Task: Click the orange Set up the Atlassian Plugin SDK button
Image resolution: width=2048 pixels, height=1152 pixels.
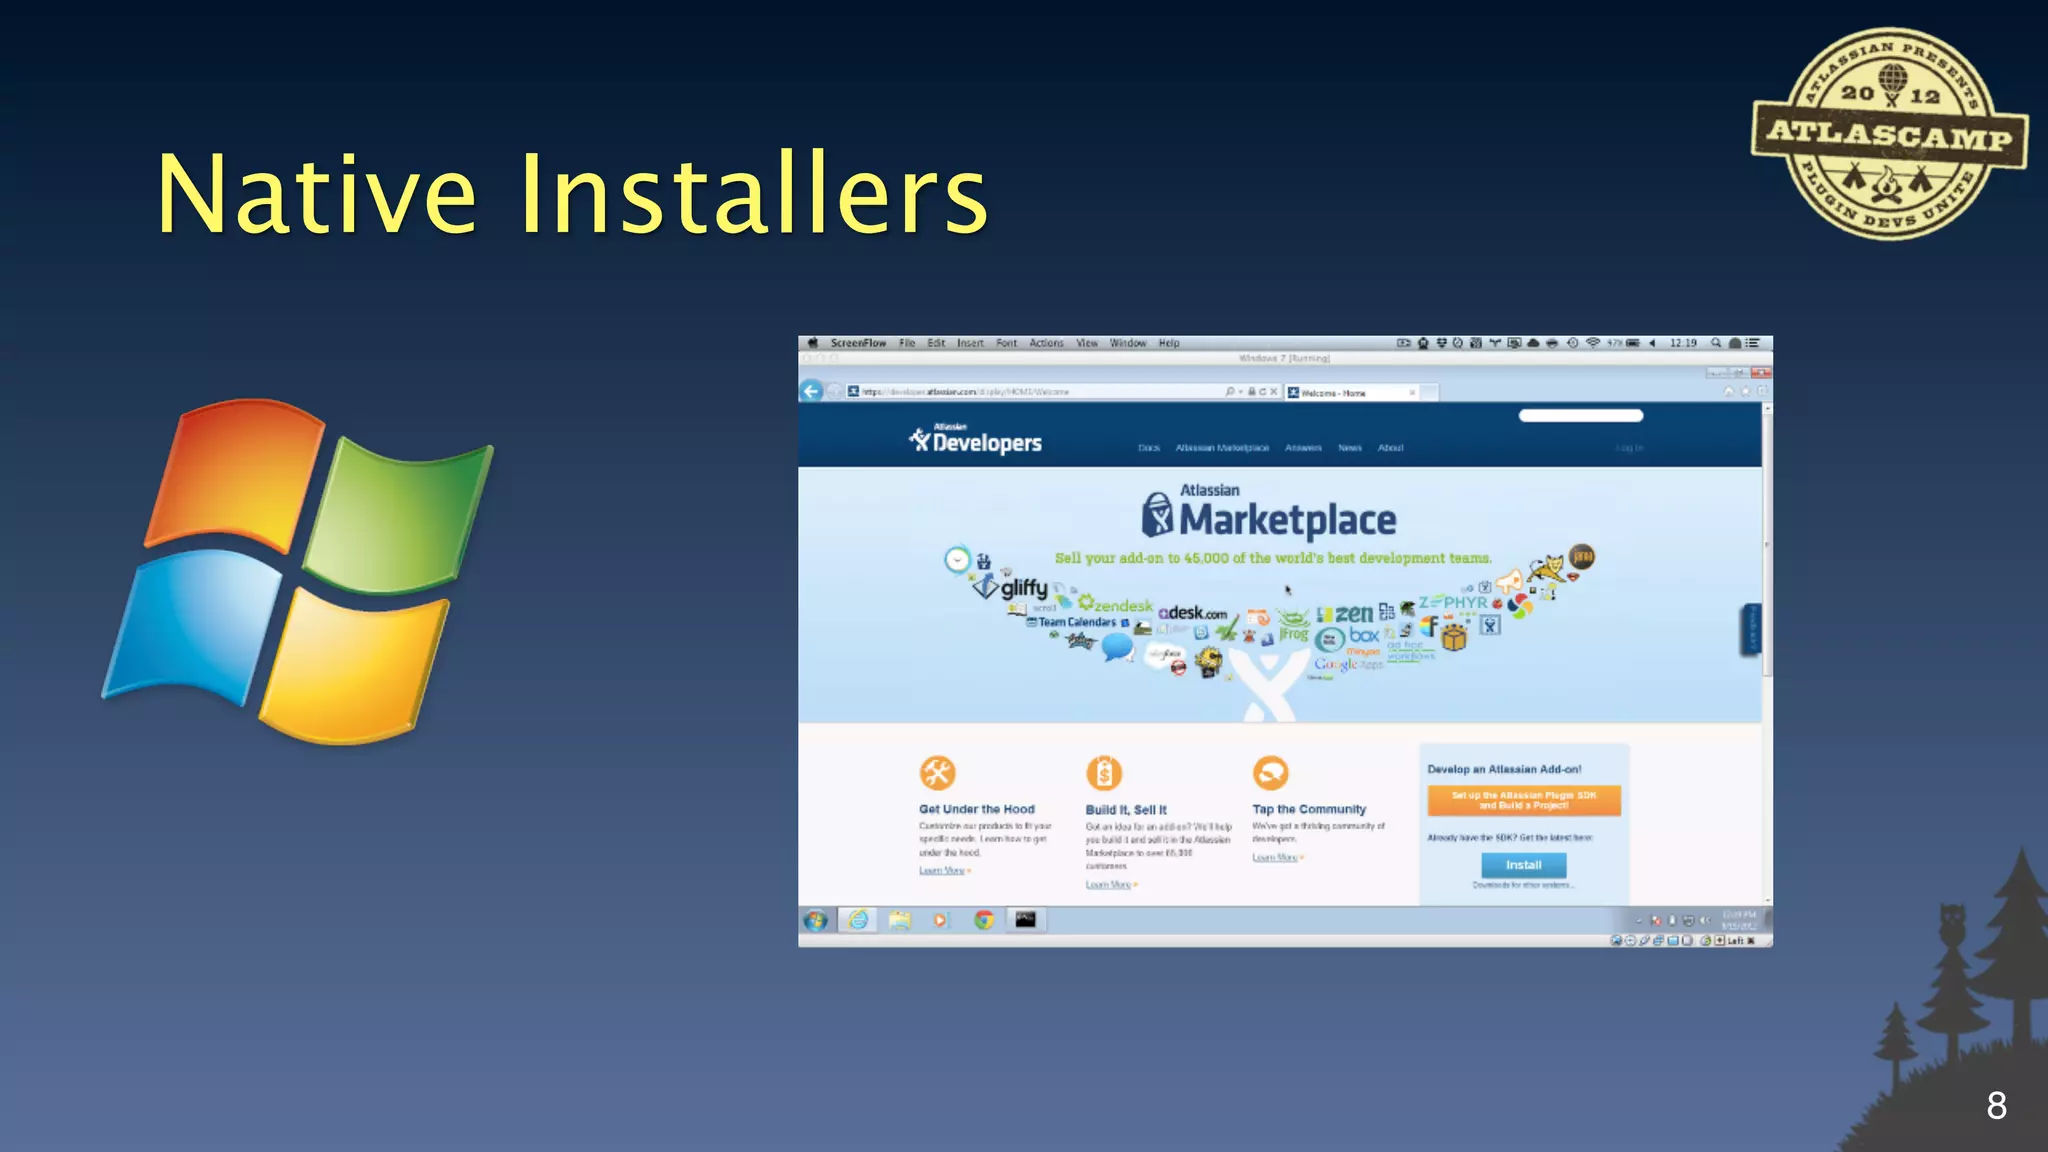Action: coord(1524,800)
